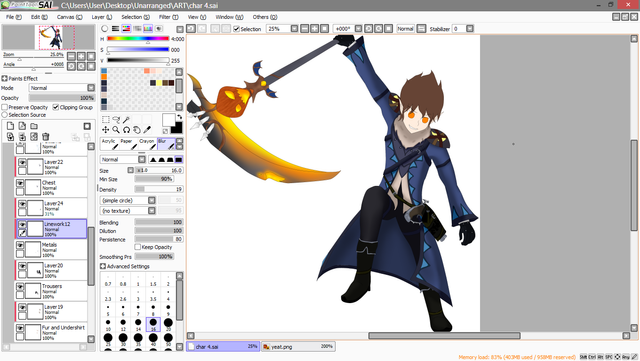Select the Blur brush
This screenshot has width=640, height=361.
(166, 144)
